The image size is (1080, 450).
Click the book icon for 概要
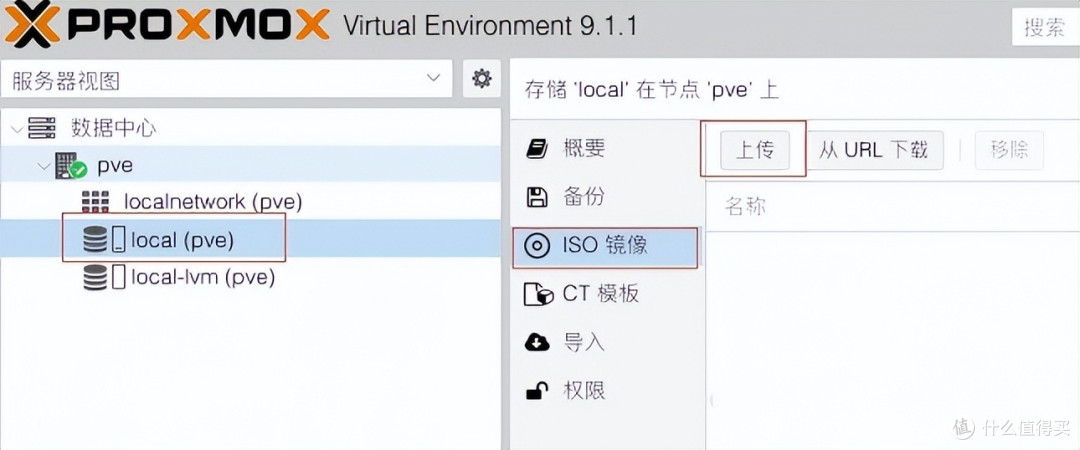click(x=537, y=148)
